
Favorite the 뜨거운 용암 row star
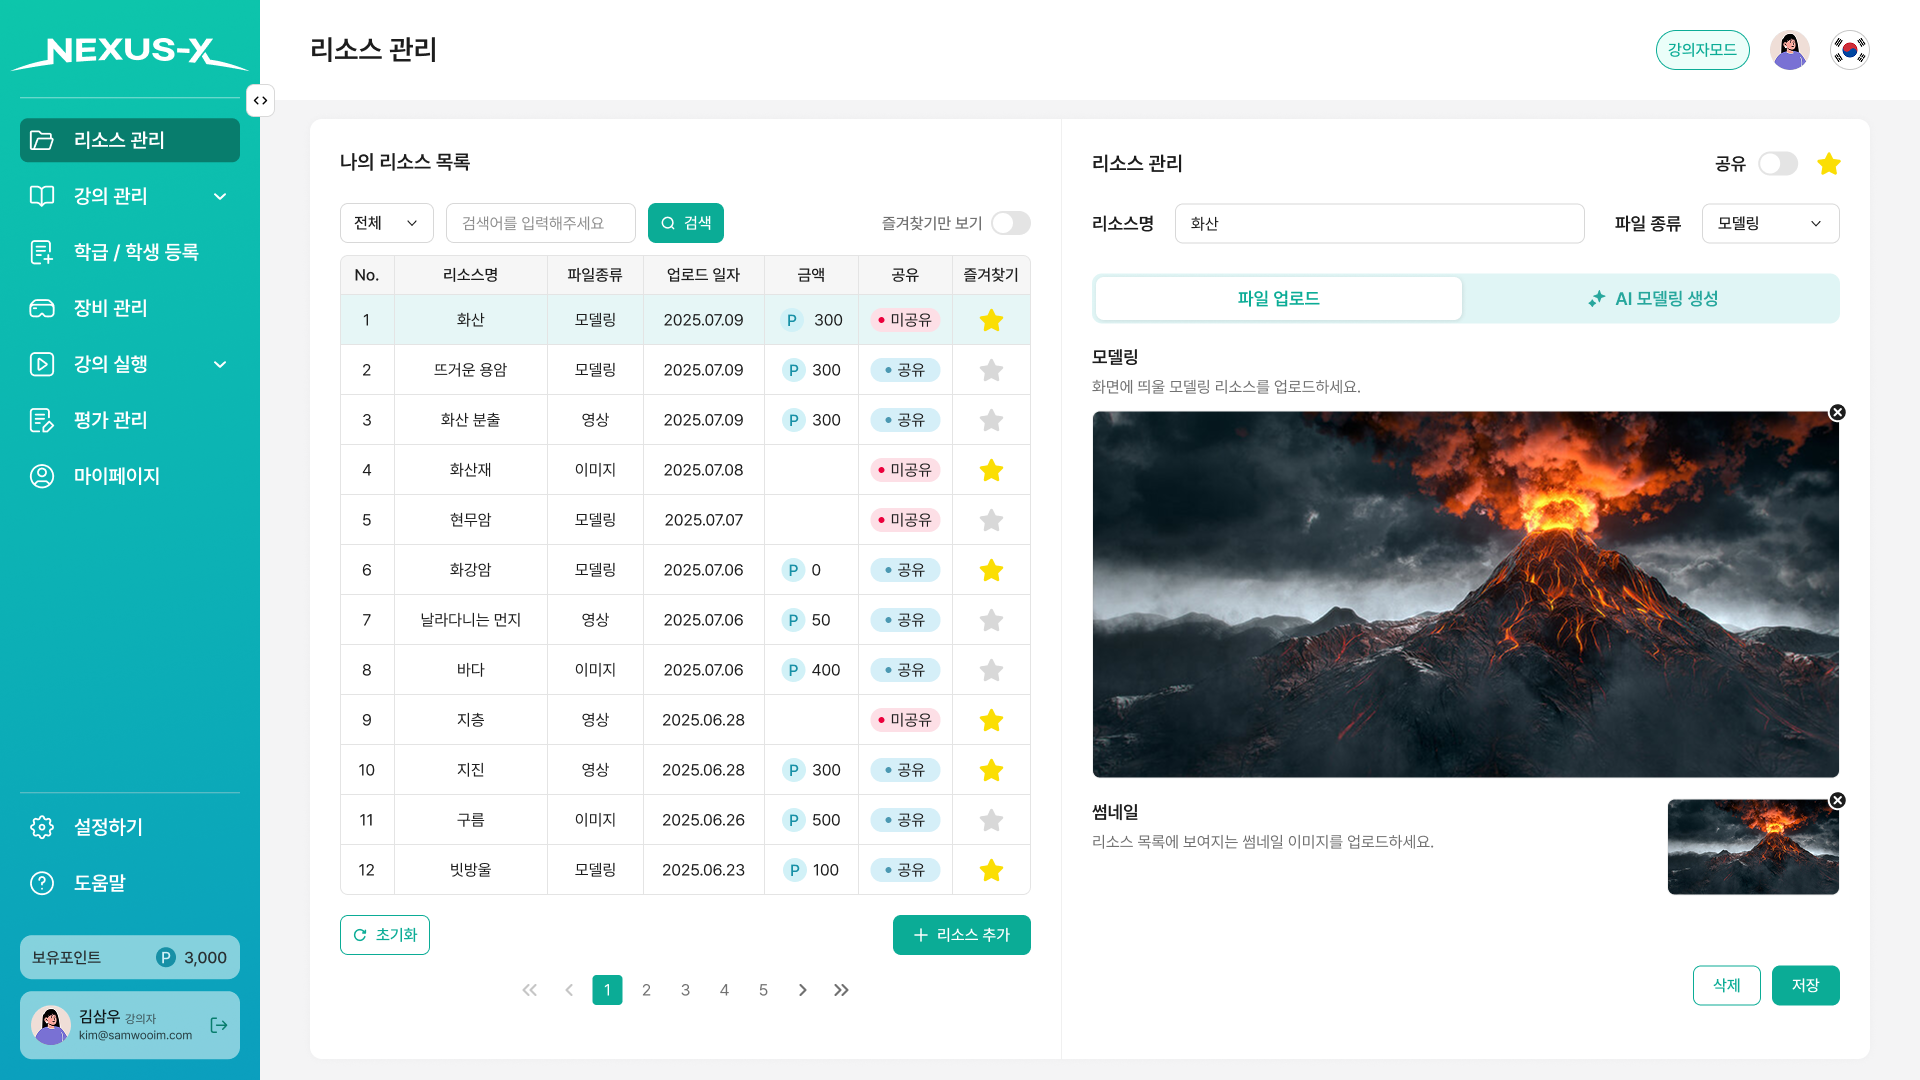(991, 370)
